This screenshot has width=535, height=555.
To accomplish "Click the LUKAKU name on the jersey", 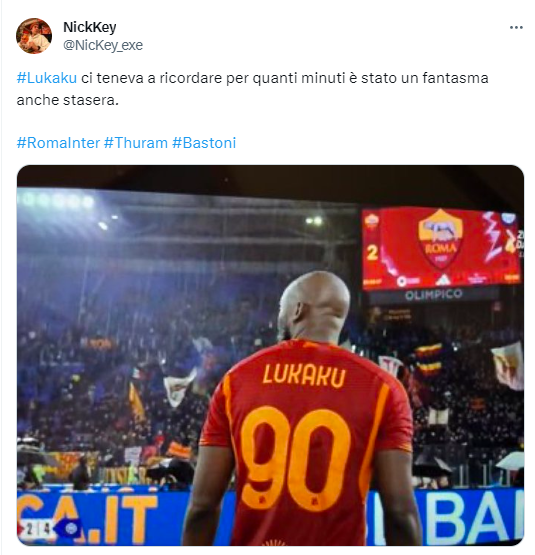I will tap(304, 376).
